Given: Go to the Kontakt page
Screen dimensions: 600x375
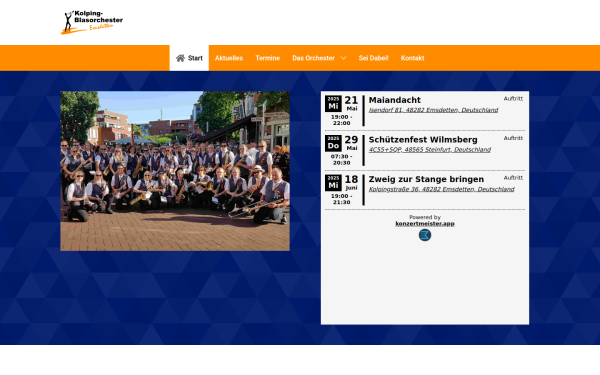Looking at the screenshot, I should (412, 58).
